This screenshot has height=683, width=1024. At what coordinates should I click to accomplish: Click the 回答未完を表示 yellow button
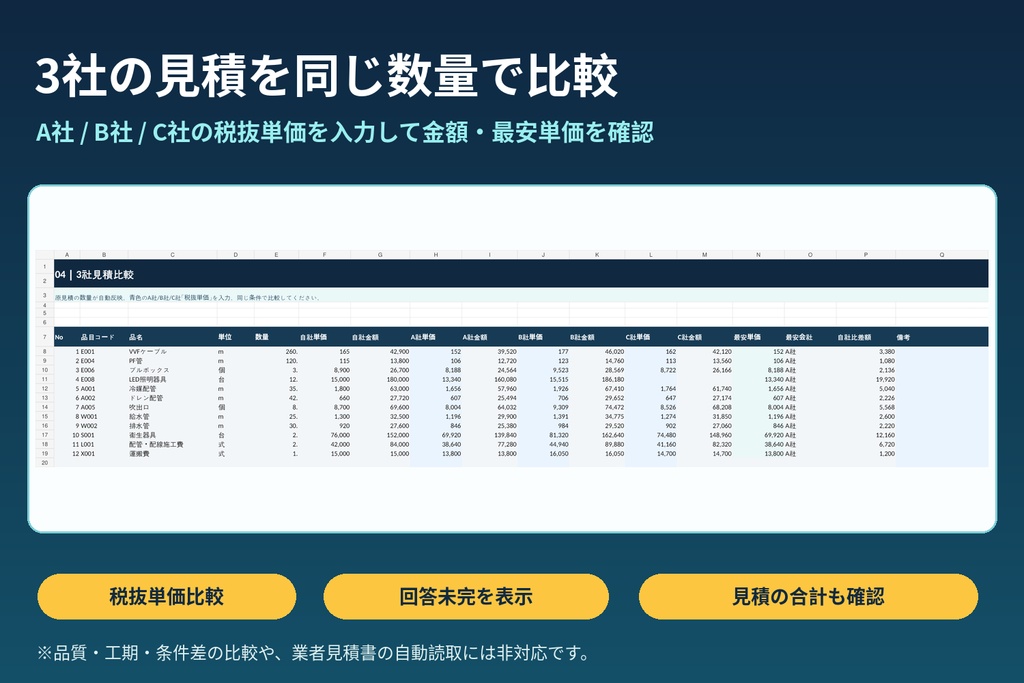[x=466, y=596]
